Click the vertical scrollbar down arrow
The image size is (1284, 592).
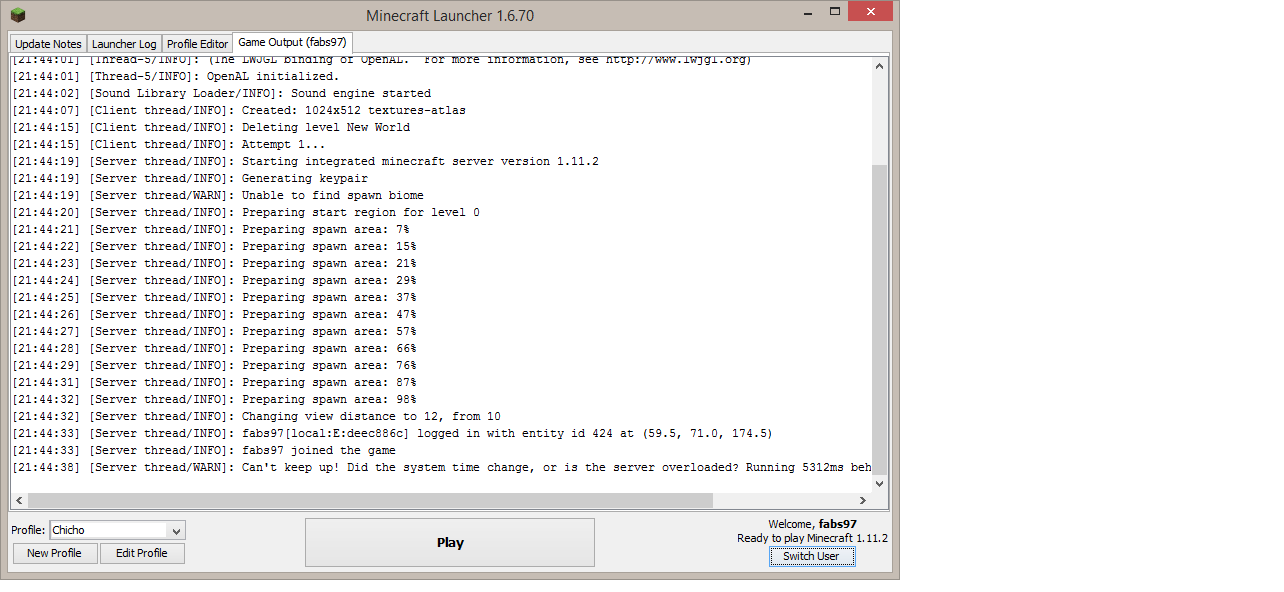pyautogui.click(x=880, y=483)
